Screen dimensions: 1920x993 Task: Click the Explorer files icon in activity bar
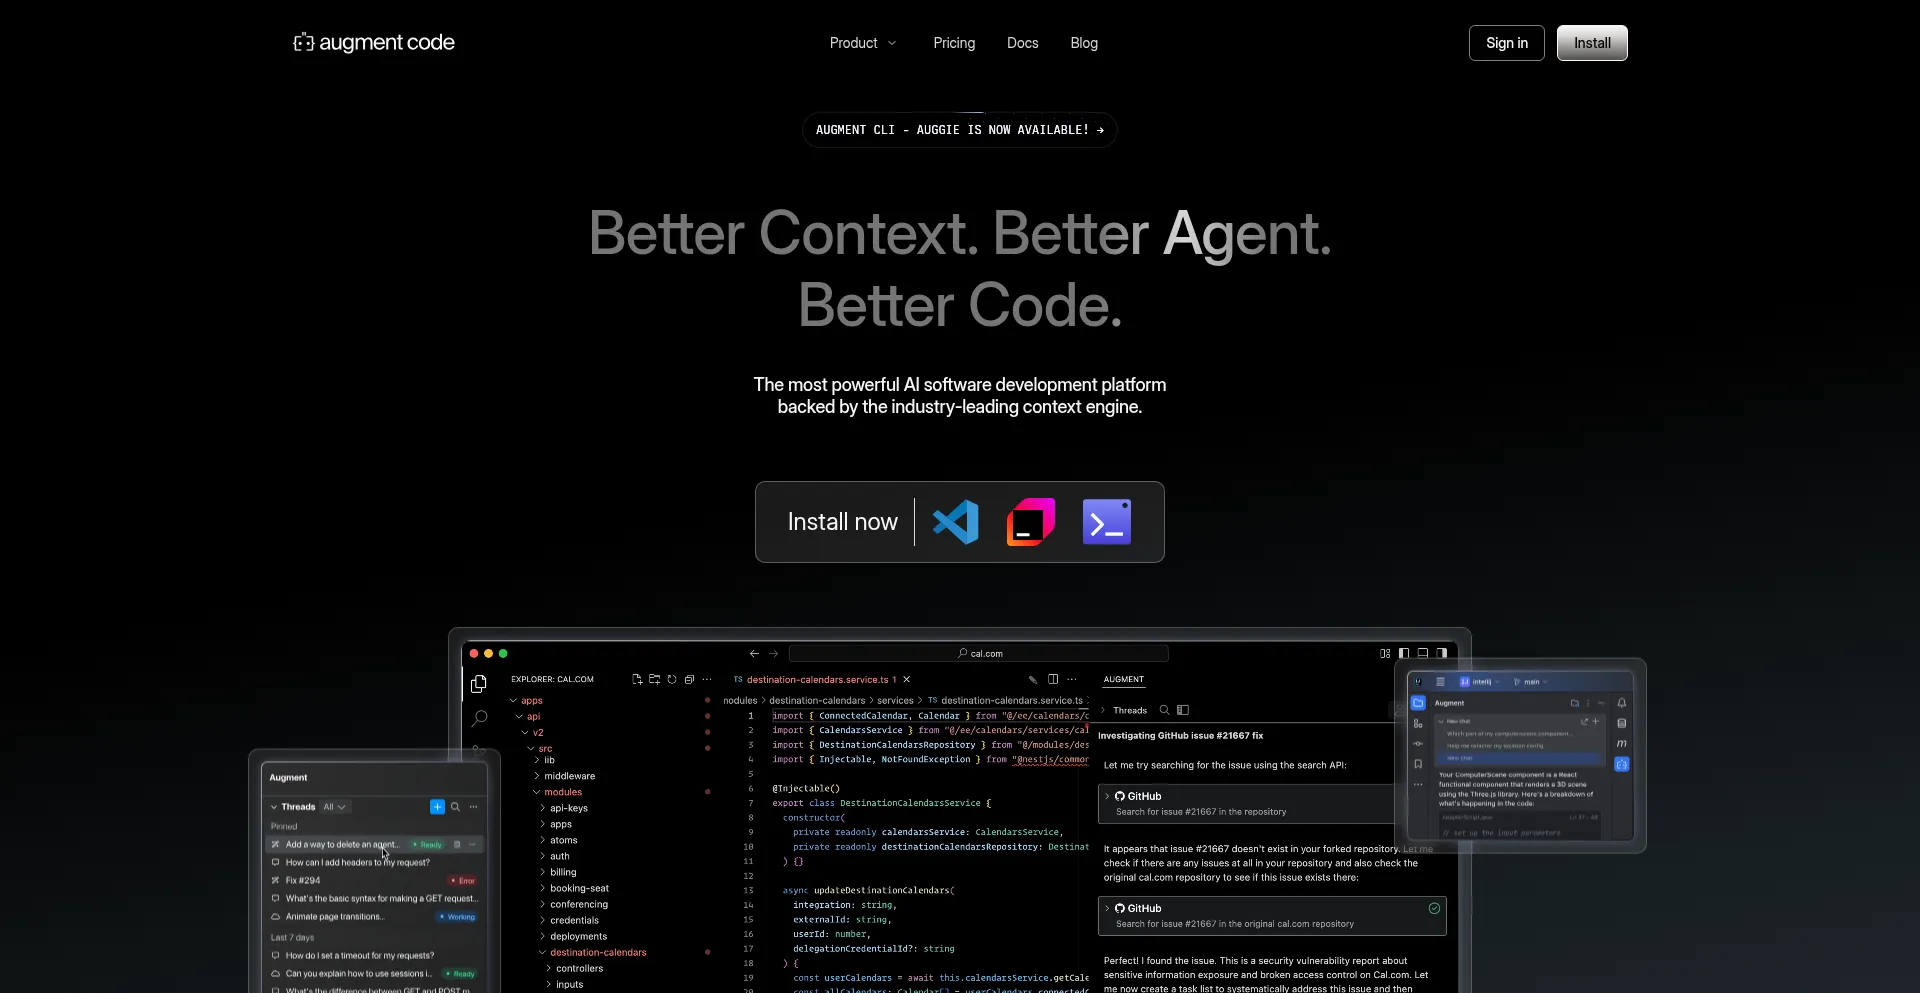pyautogui.click(x=479, y=684)
